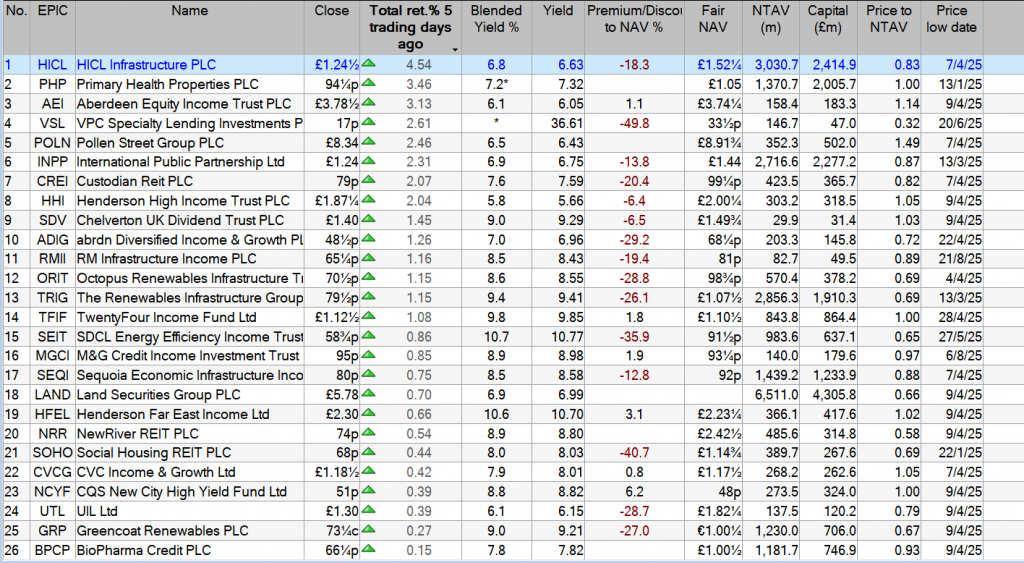Click the €1.00¼ fair NAV value
The height and width of the screenshot is (563, 1024).
tap(719, 531)
